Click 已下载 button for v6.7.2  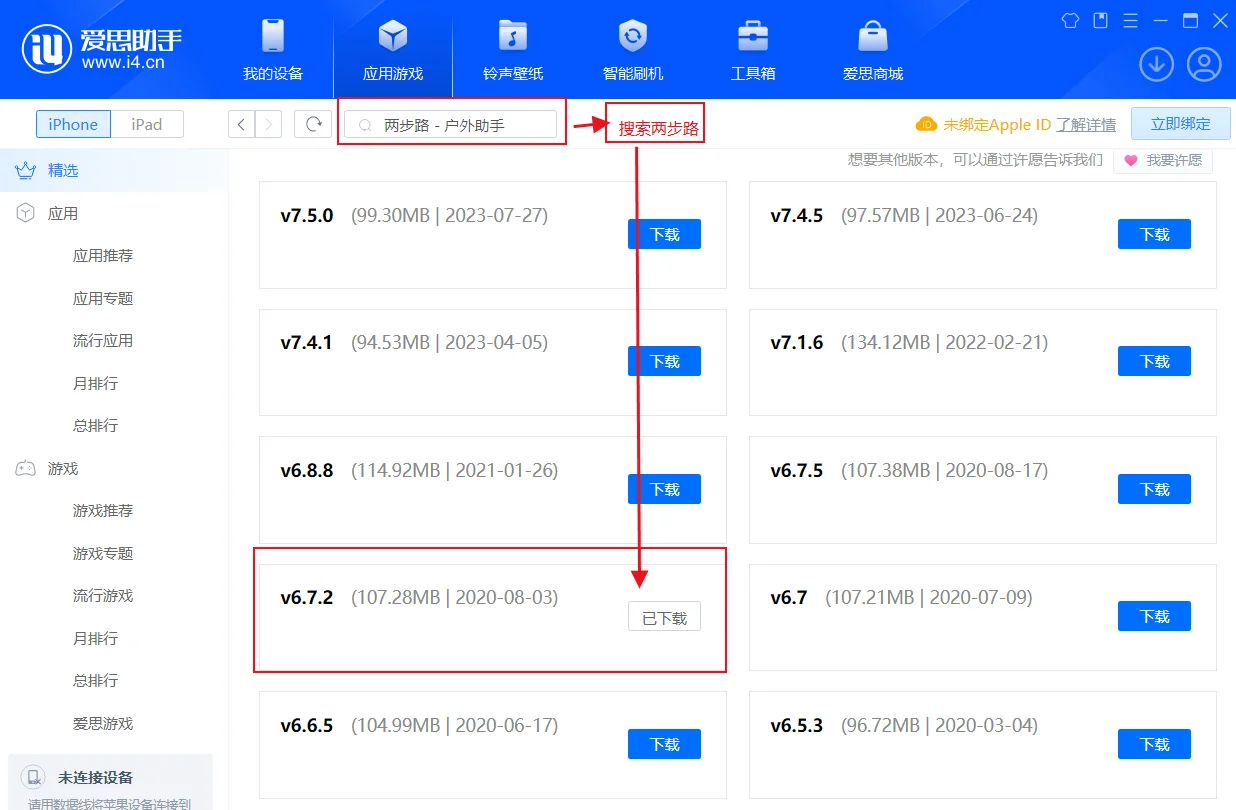664,617
